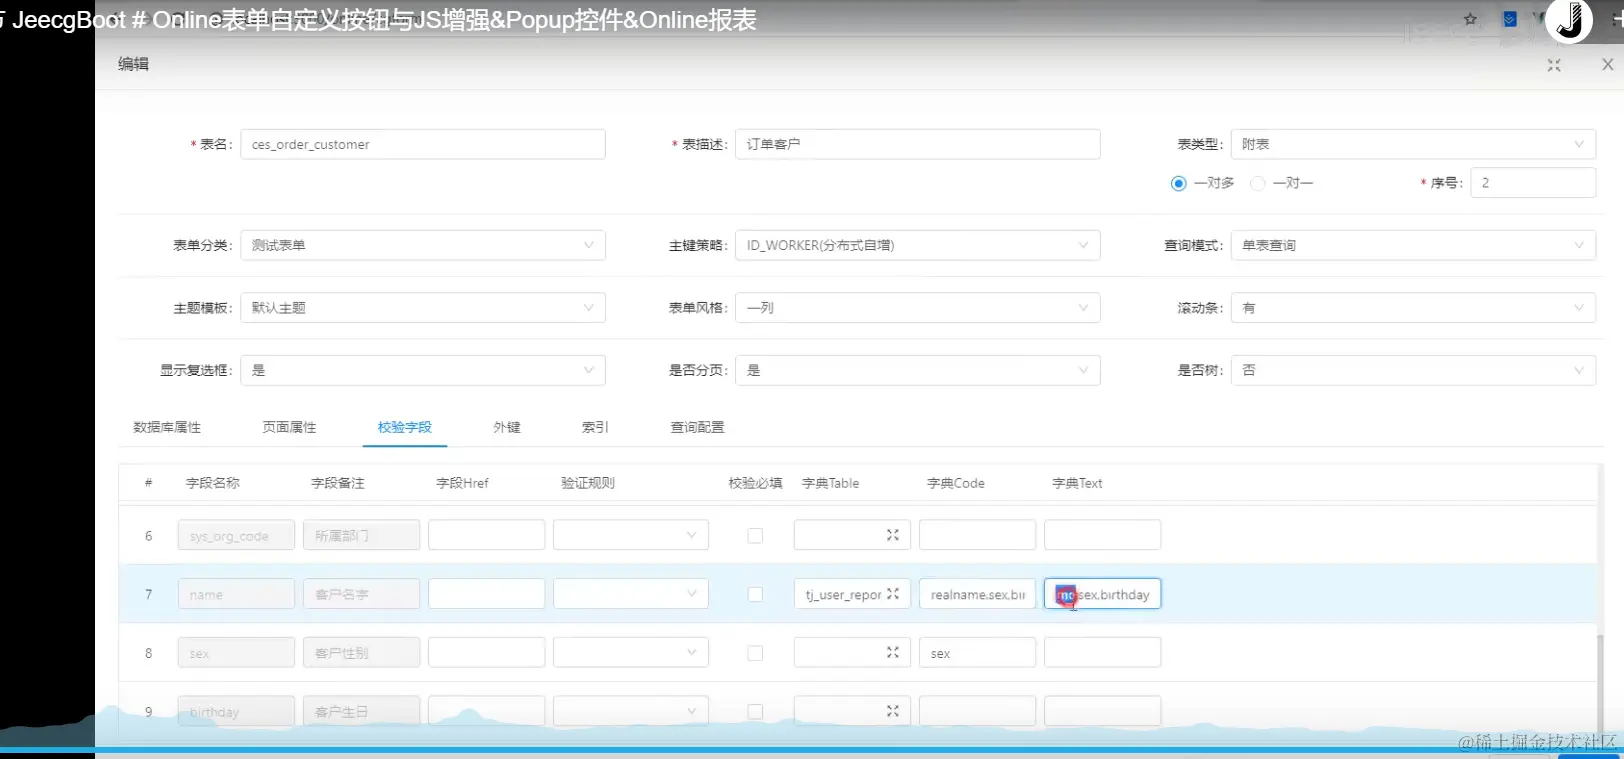Click 字典Code input for sys_org_code row
1624x759 pixels.
click(977, 535)
